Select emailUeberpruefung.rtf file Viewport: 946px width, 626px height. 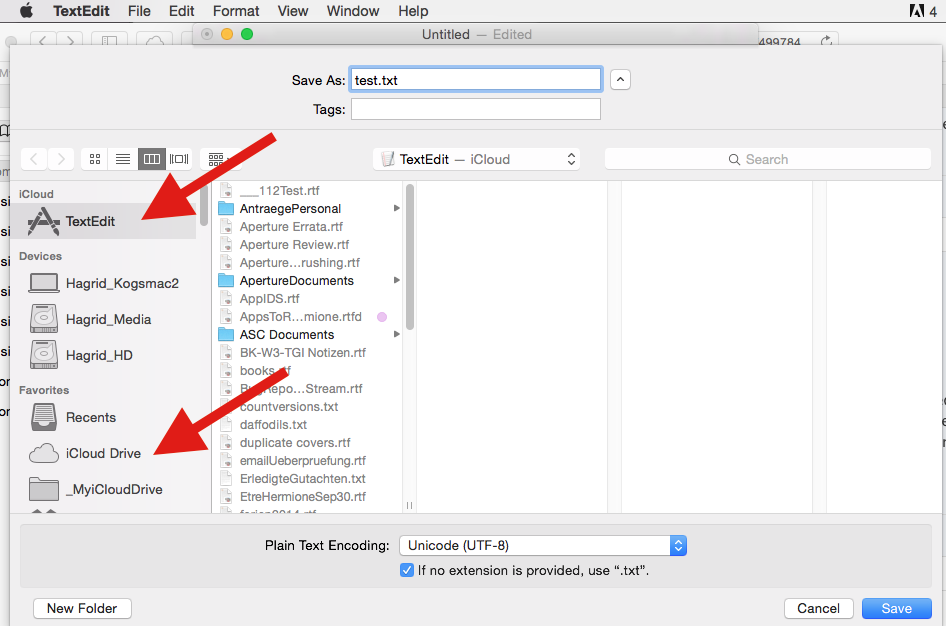[x=302, y=461]
